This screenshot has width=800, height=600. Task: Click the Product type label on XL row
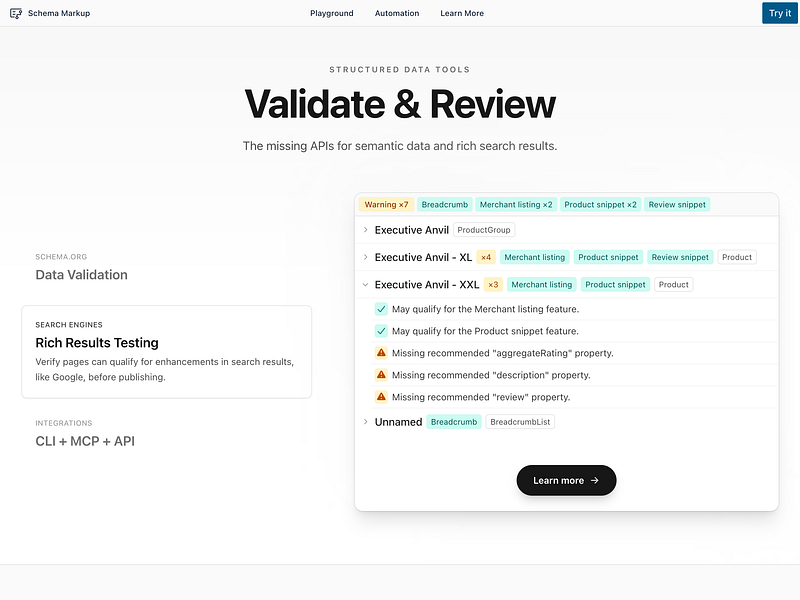(x=737, y=257)
